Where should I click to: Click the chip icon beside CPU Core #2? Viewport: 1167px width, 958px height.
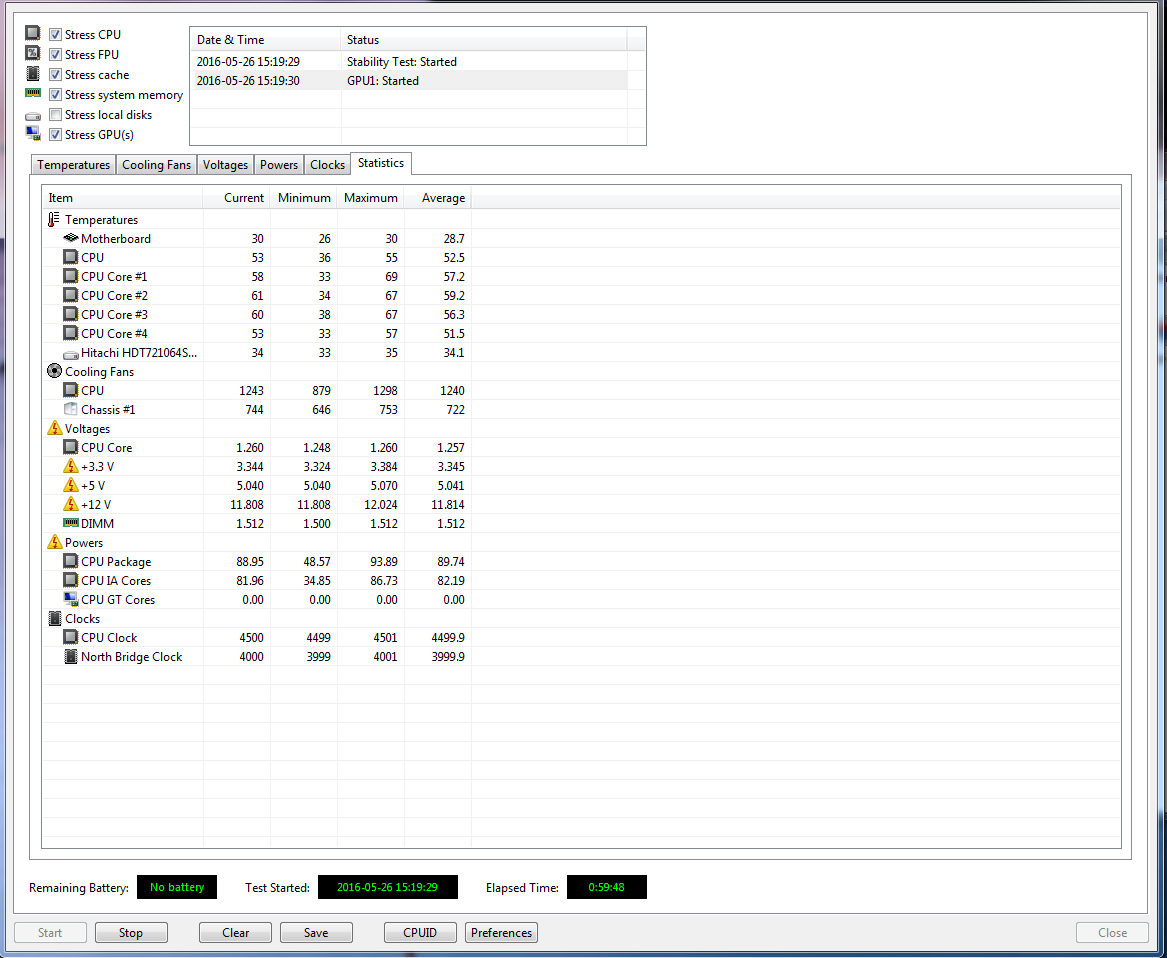pyautogui.click(x=71, y=296)
